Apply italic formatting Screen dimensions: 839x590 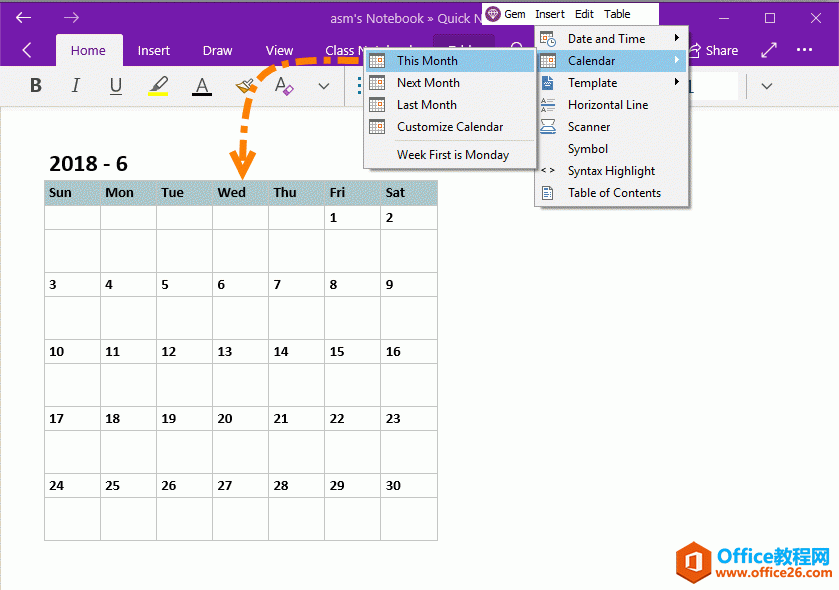(76, 85)
